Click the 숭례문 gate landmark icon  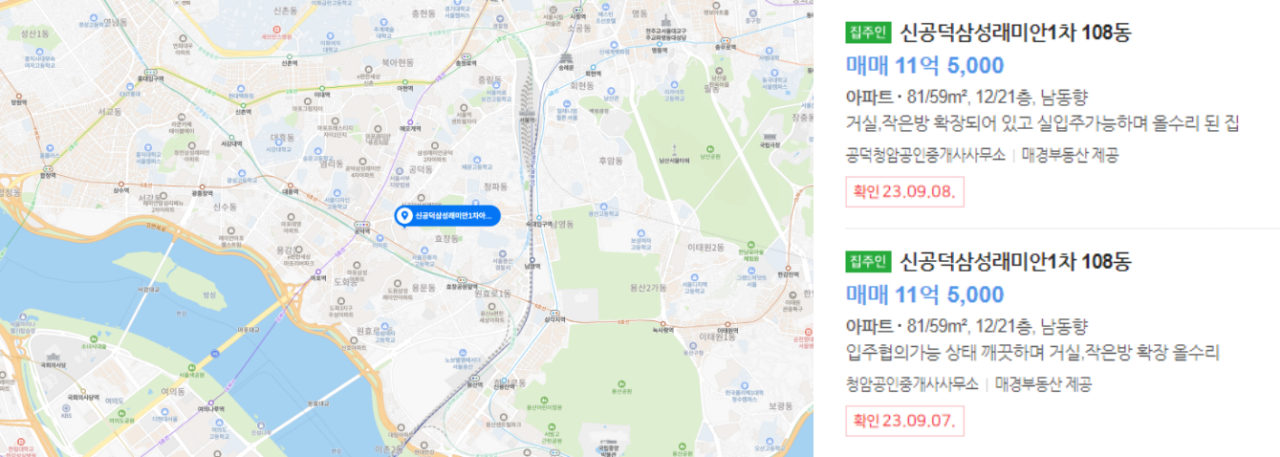coord(565,58)
